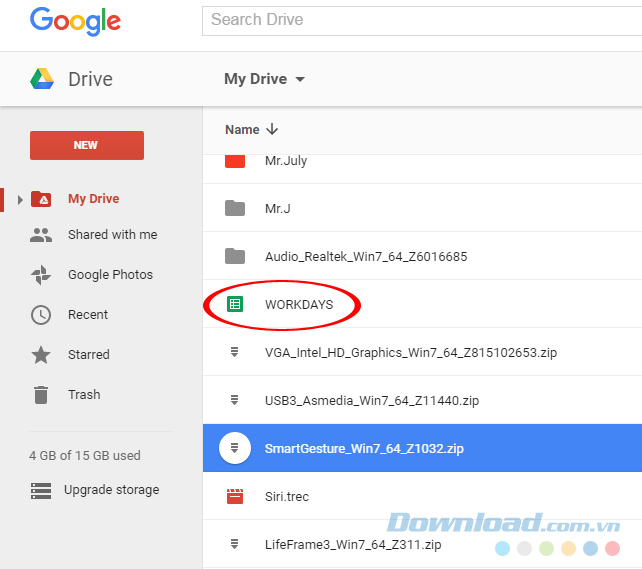Show Starred items
The image size is (642, 569).
[89, 354]
